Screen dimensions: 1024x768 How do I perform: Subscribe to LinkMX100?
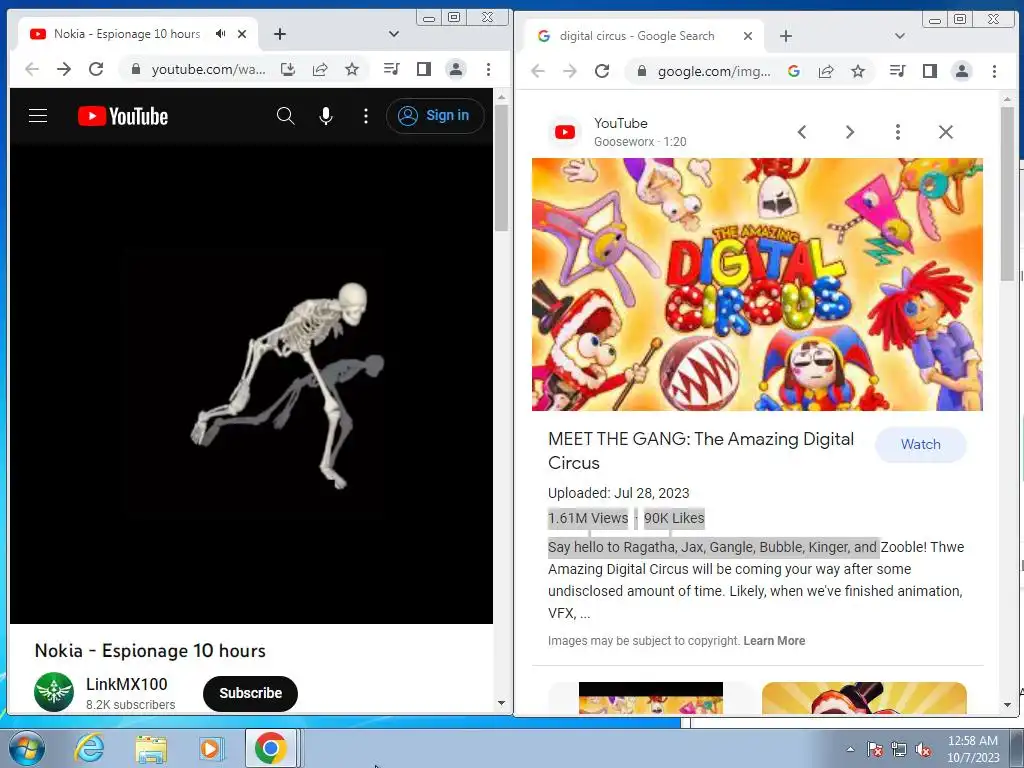click(x=250, y=694)
